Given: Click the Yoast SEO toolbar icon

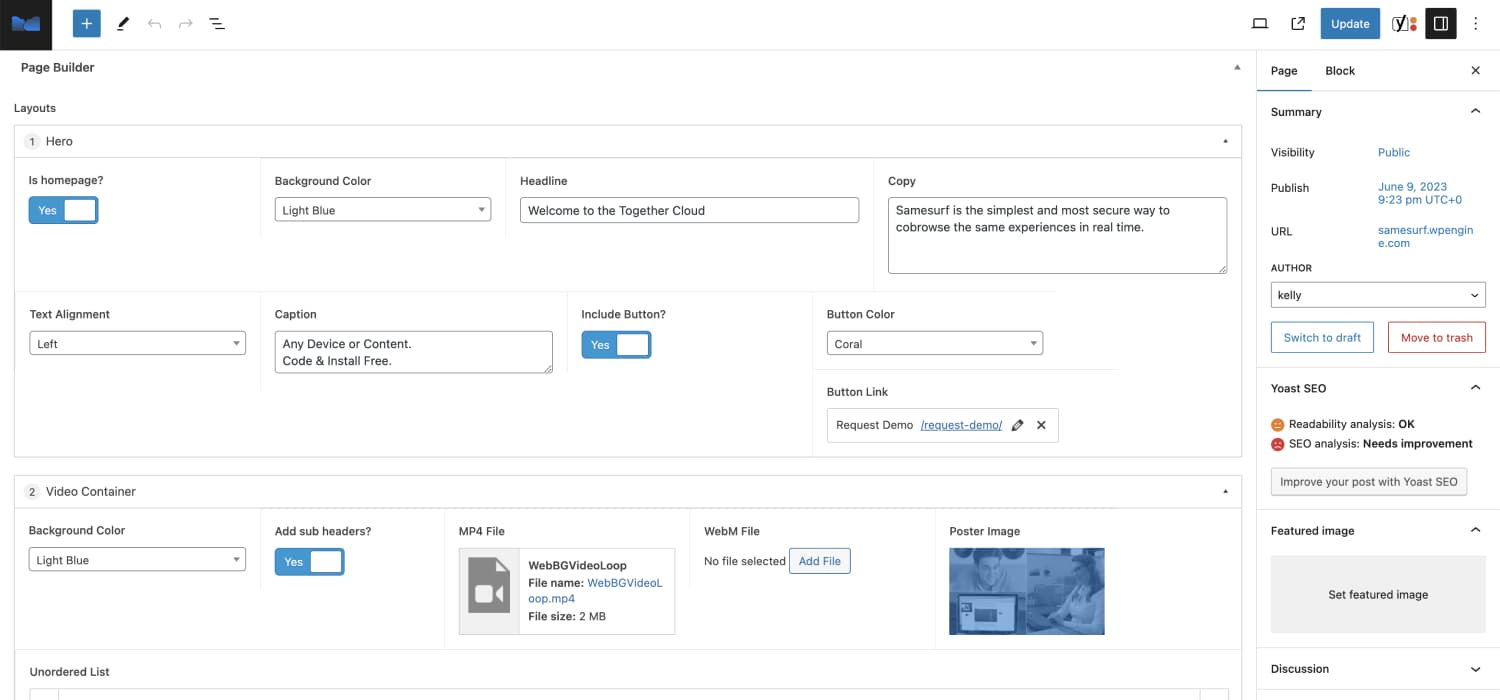Looking at the screenshot, I should (x=1402, y=23).
